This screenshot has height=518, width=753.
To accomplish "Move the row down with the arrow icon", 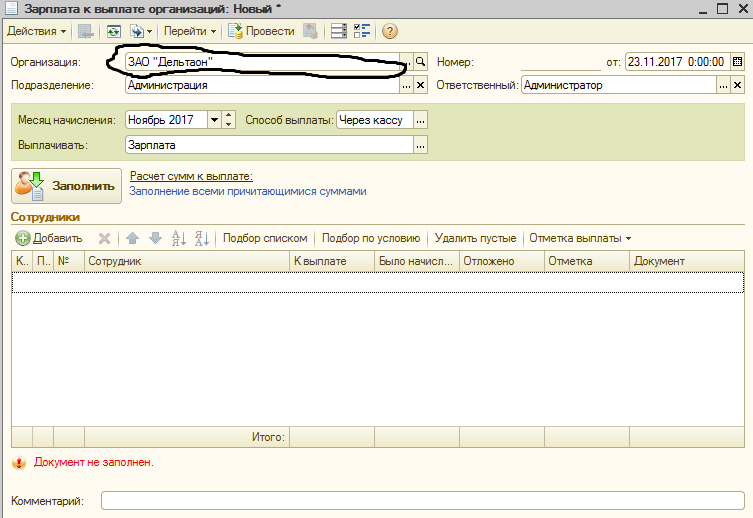I will [155, 238].
